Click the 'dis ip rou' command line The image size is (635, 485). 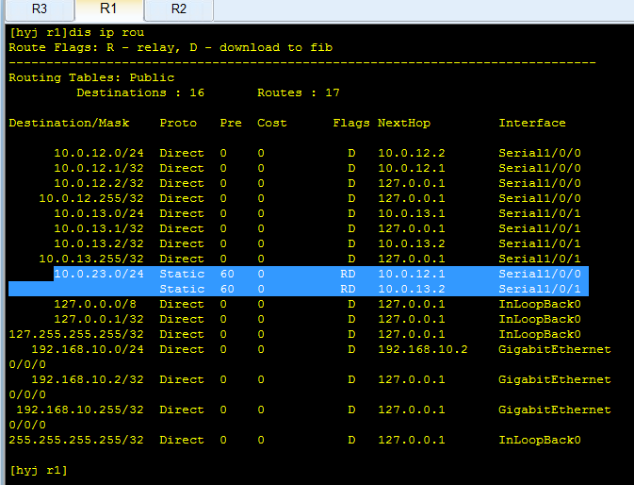pos(77,32)
